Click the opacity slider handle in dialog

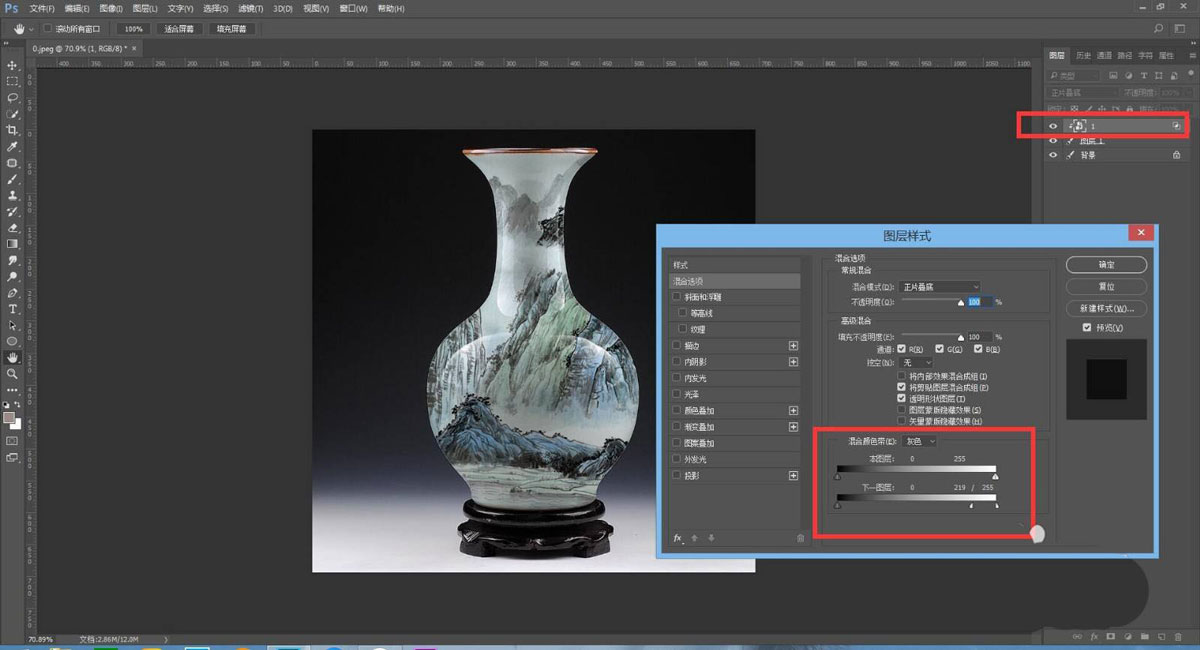pos(962,303)
